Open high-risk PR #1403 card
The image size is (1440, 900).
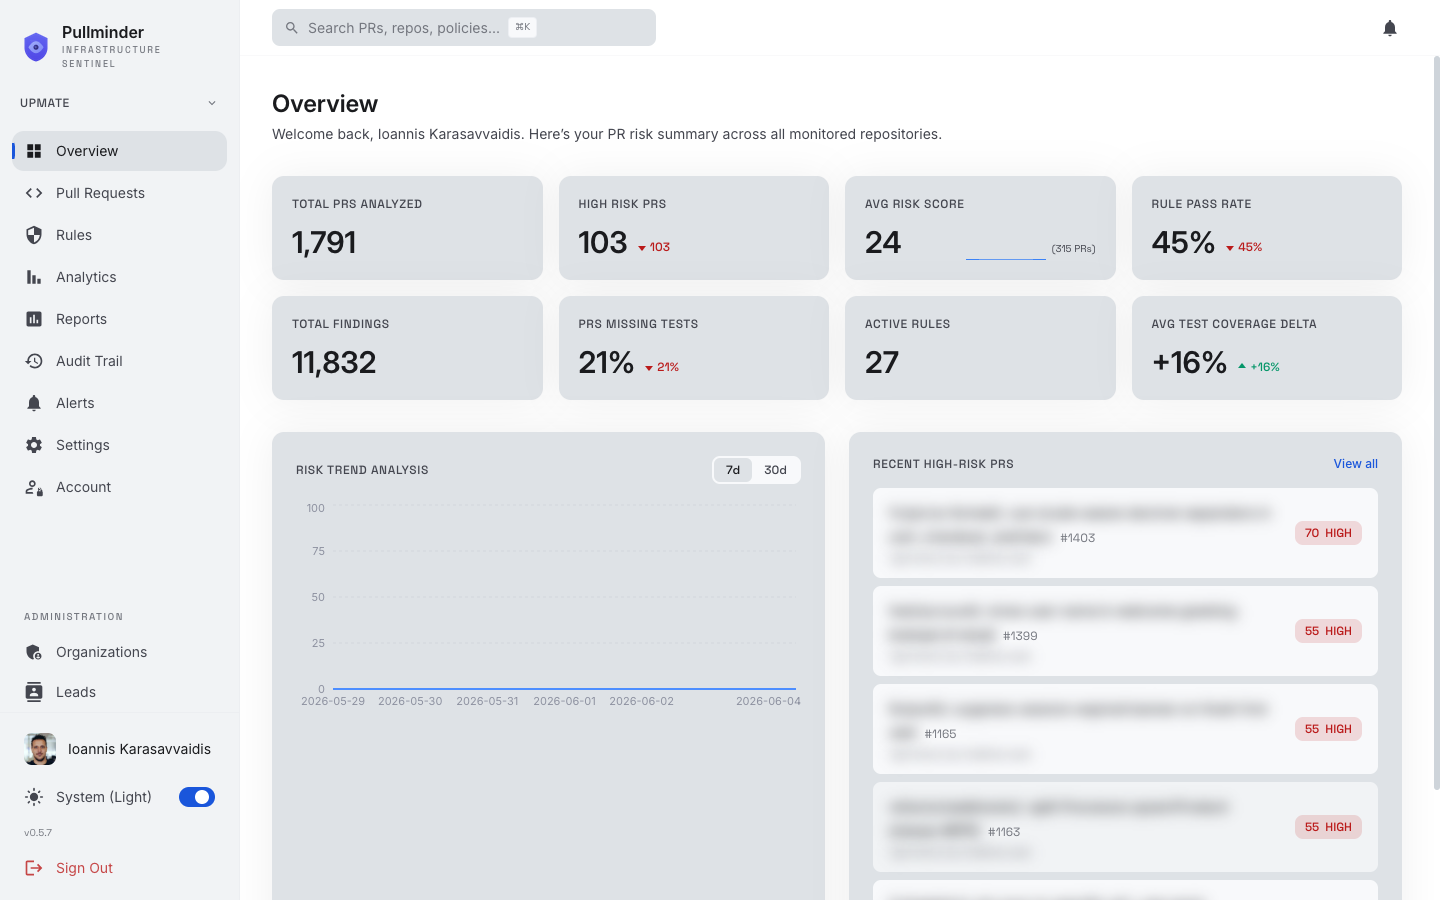click(1125, 533)
